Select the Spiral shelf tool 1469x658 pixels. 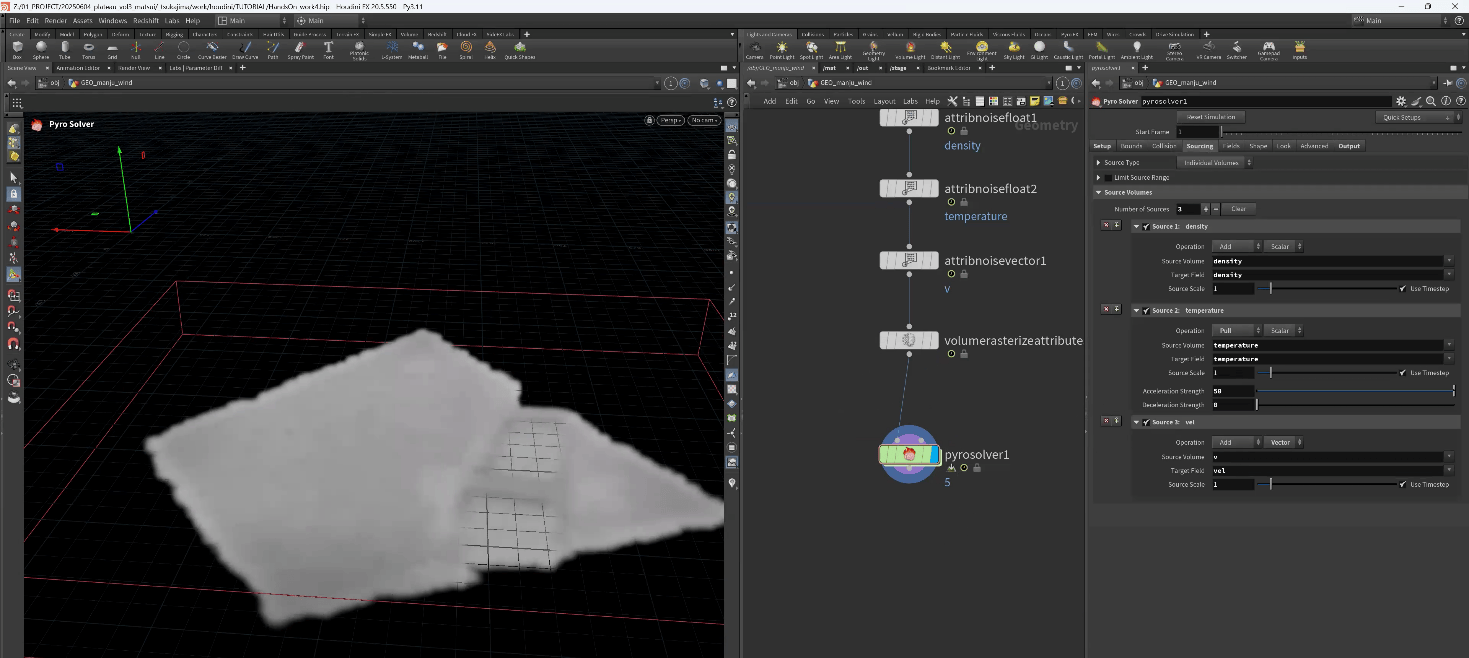(466, 48)
